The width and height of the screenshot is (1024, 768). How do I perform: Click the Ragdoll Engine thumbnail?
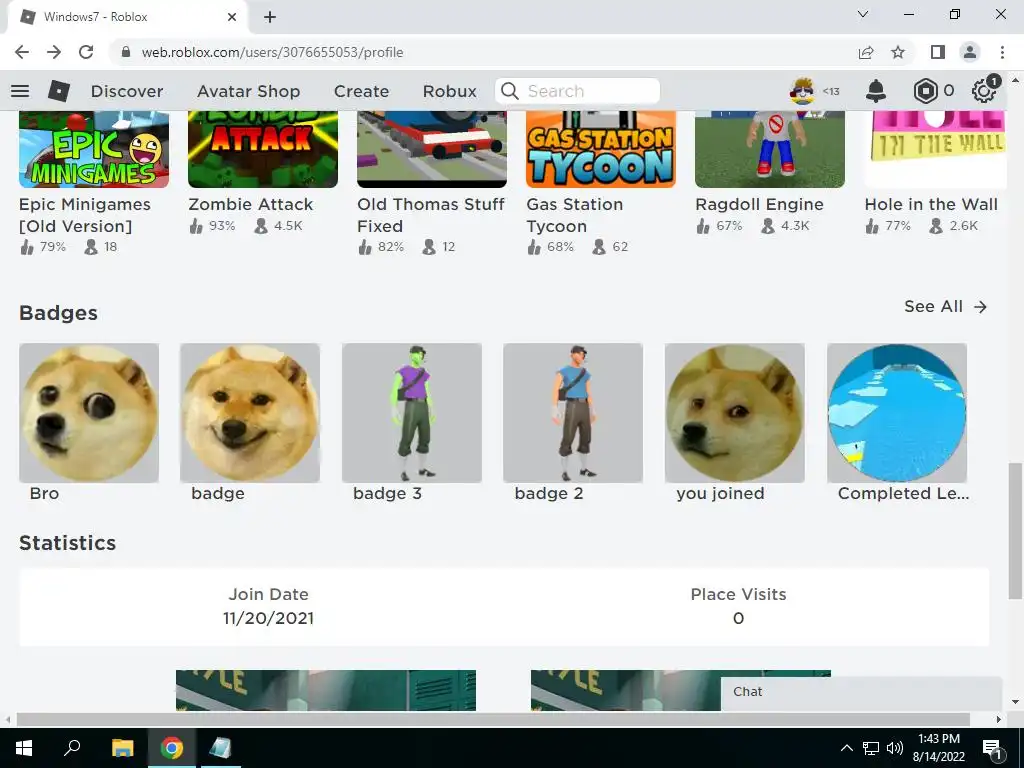(770, 150)
